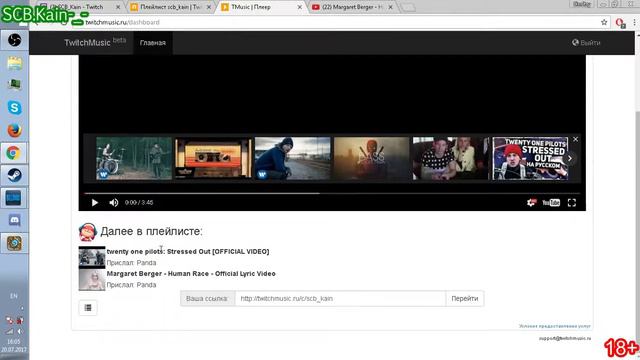640x360 pixels.
Task: Click Margaret Berger Human Race title
Action: tap(191, 273)
